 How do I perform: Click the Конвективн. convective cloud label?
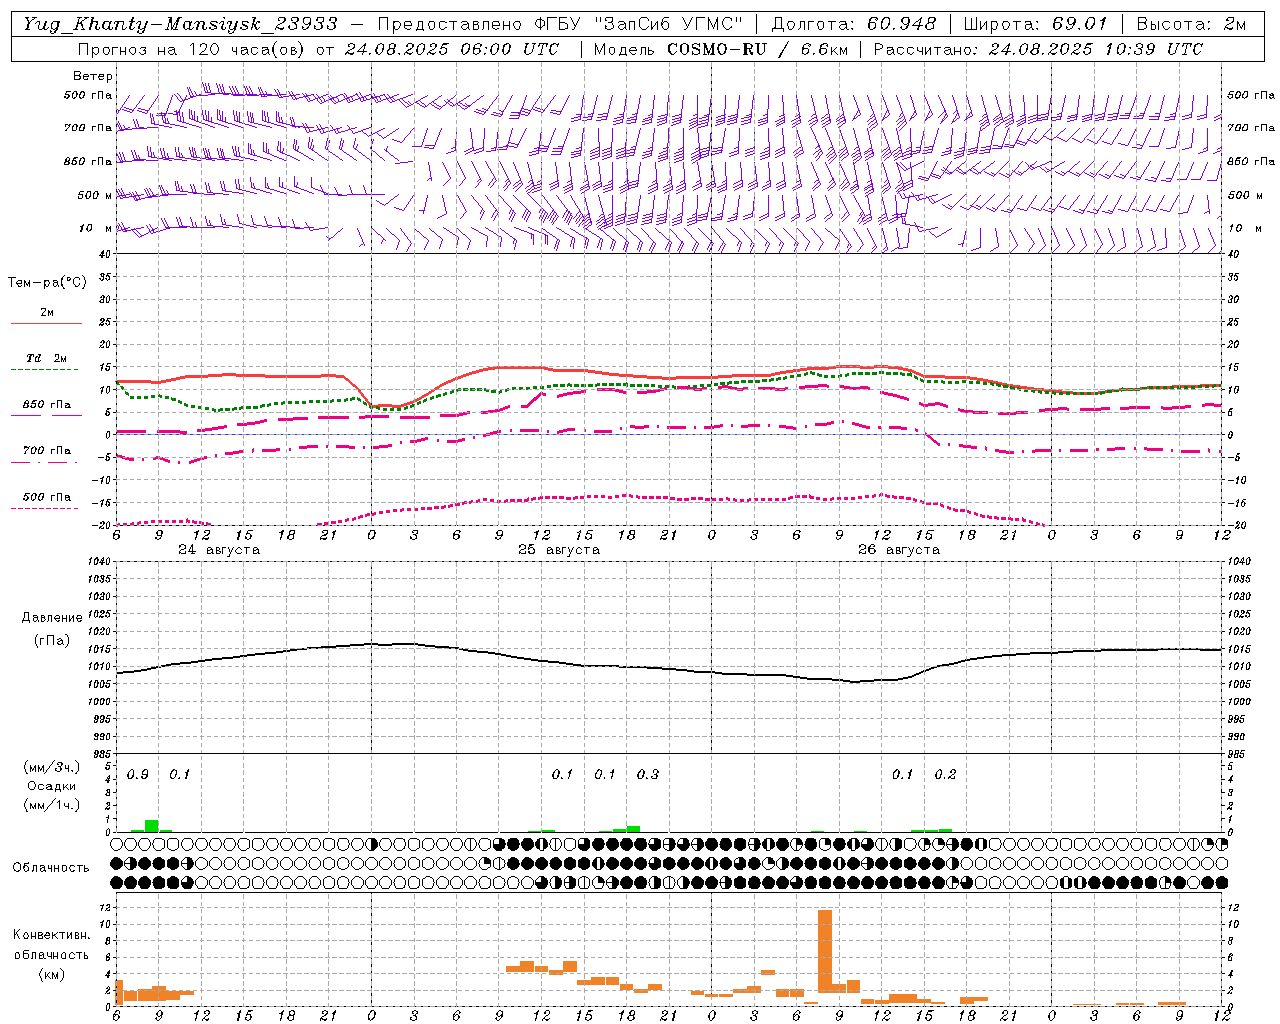coord(51,935)
